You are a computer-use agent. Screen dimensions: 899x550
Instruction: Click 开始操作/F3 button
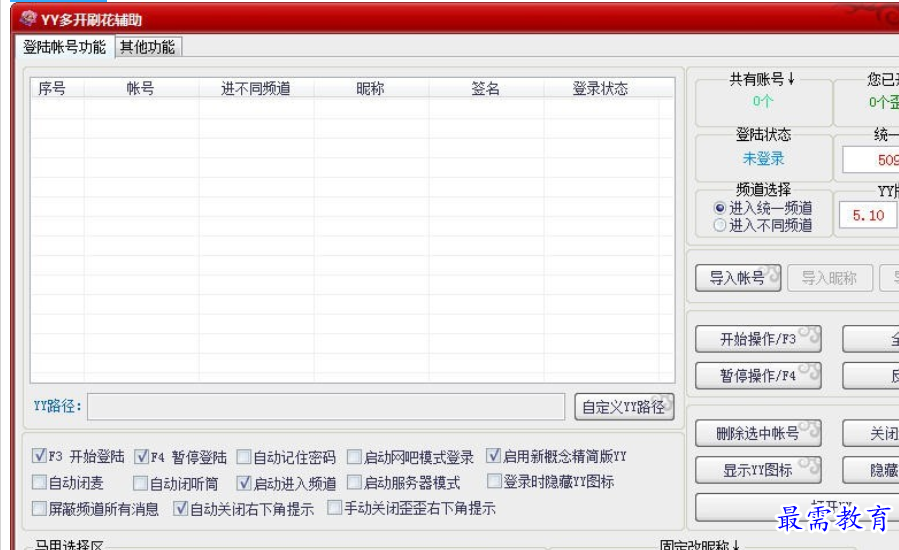(x=758, y=339)
